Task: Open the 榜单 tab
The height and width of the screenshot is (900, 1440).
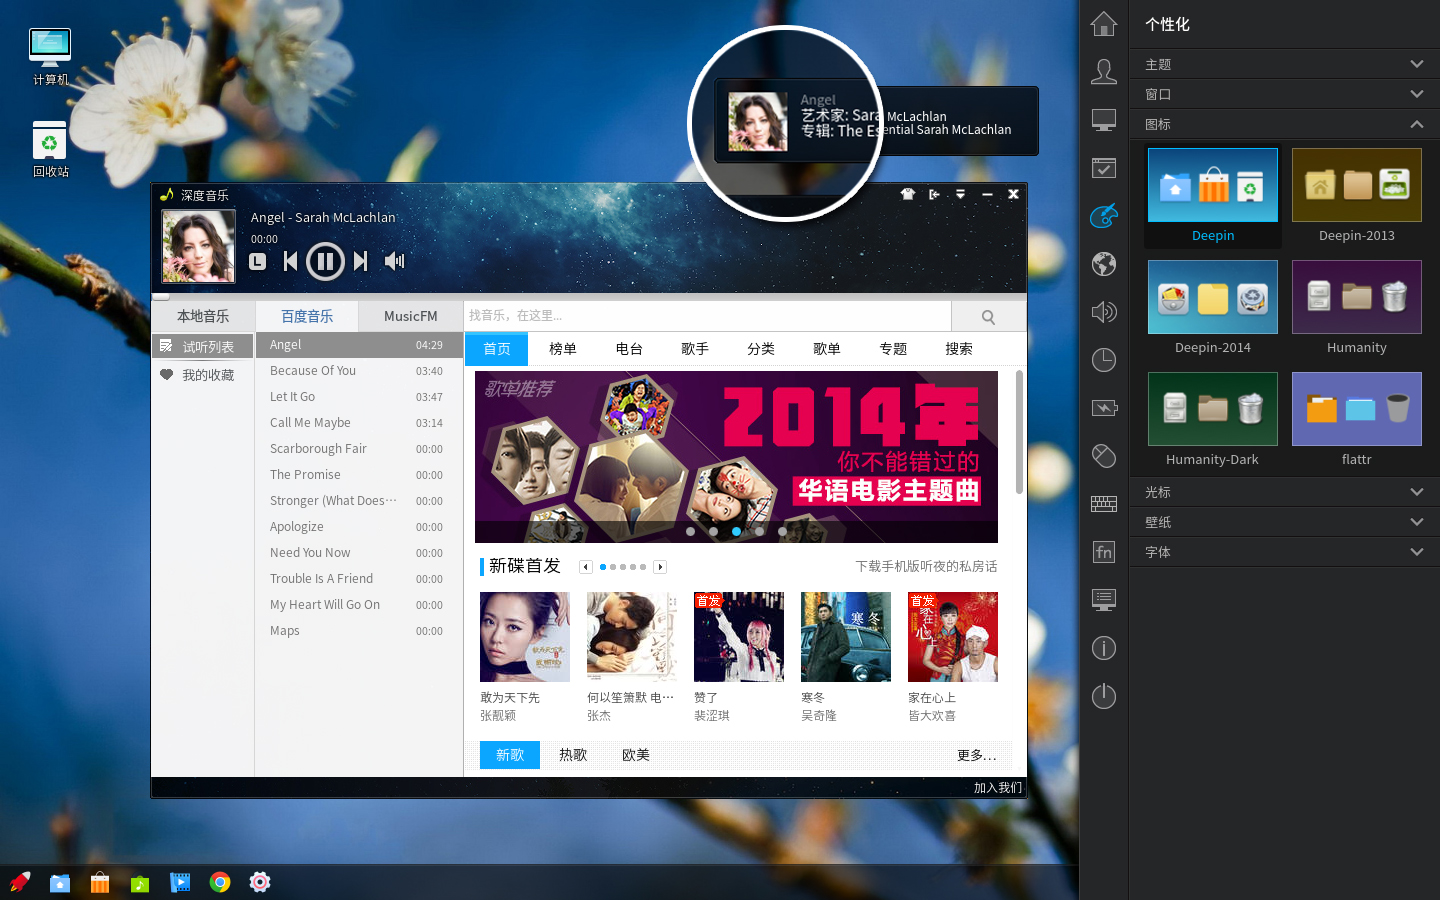Action: [563, 349]
